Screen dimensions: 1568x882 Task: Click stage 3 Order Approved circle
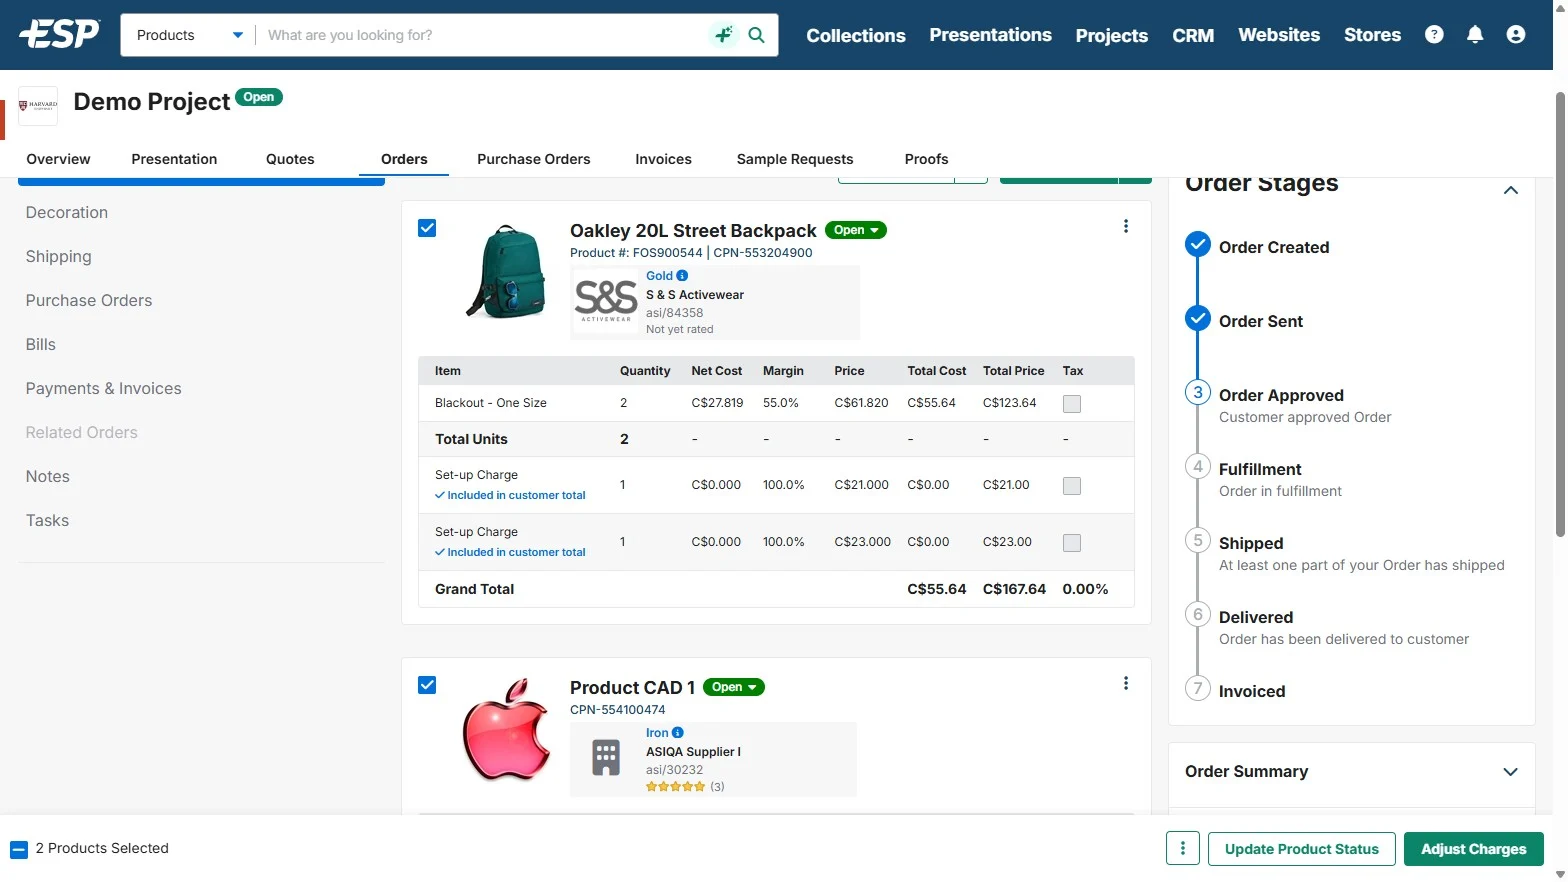[x=1198, y=392]
